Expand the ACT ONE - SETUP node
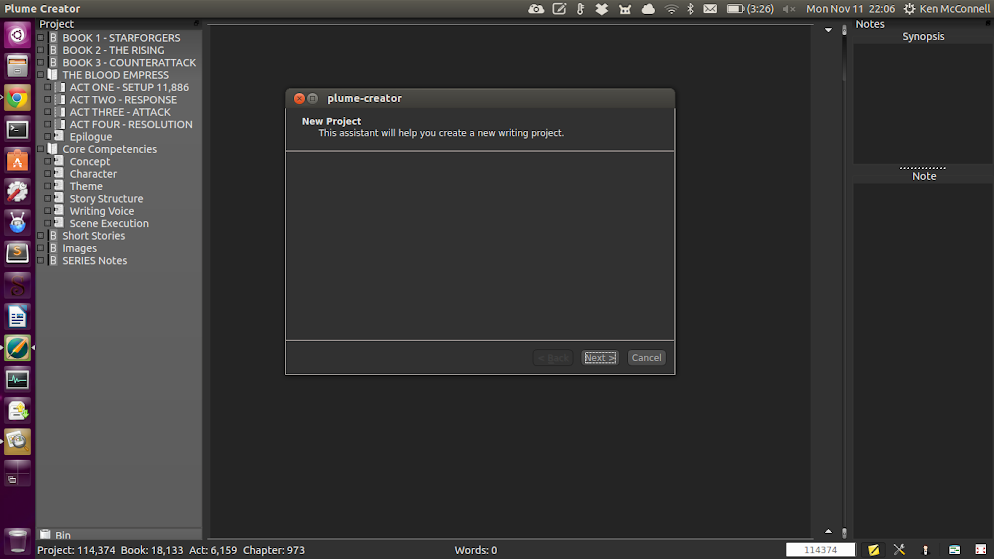Viewport: 994px width, 559px height. tap(48, 87)
